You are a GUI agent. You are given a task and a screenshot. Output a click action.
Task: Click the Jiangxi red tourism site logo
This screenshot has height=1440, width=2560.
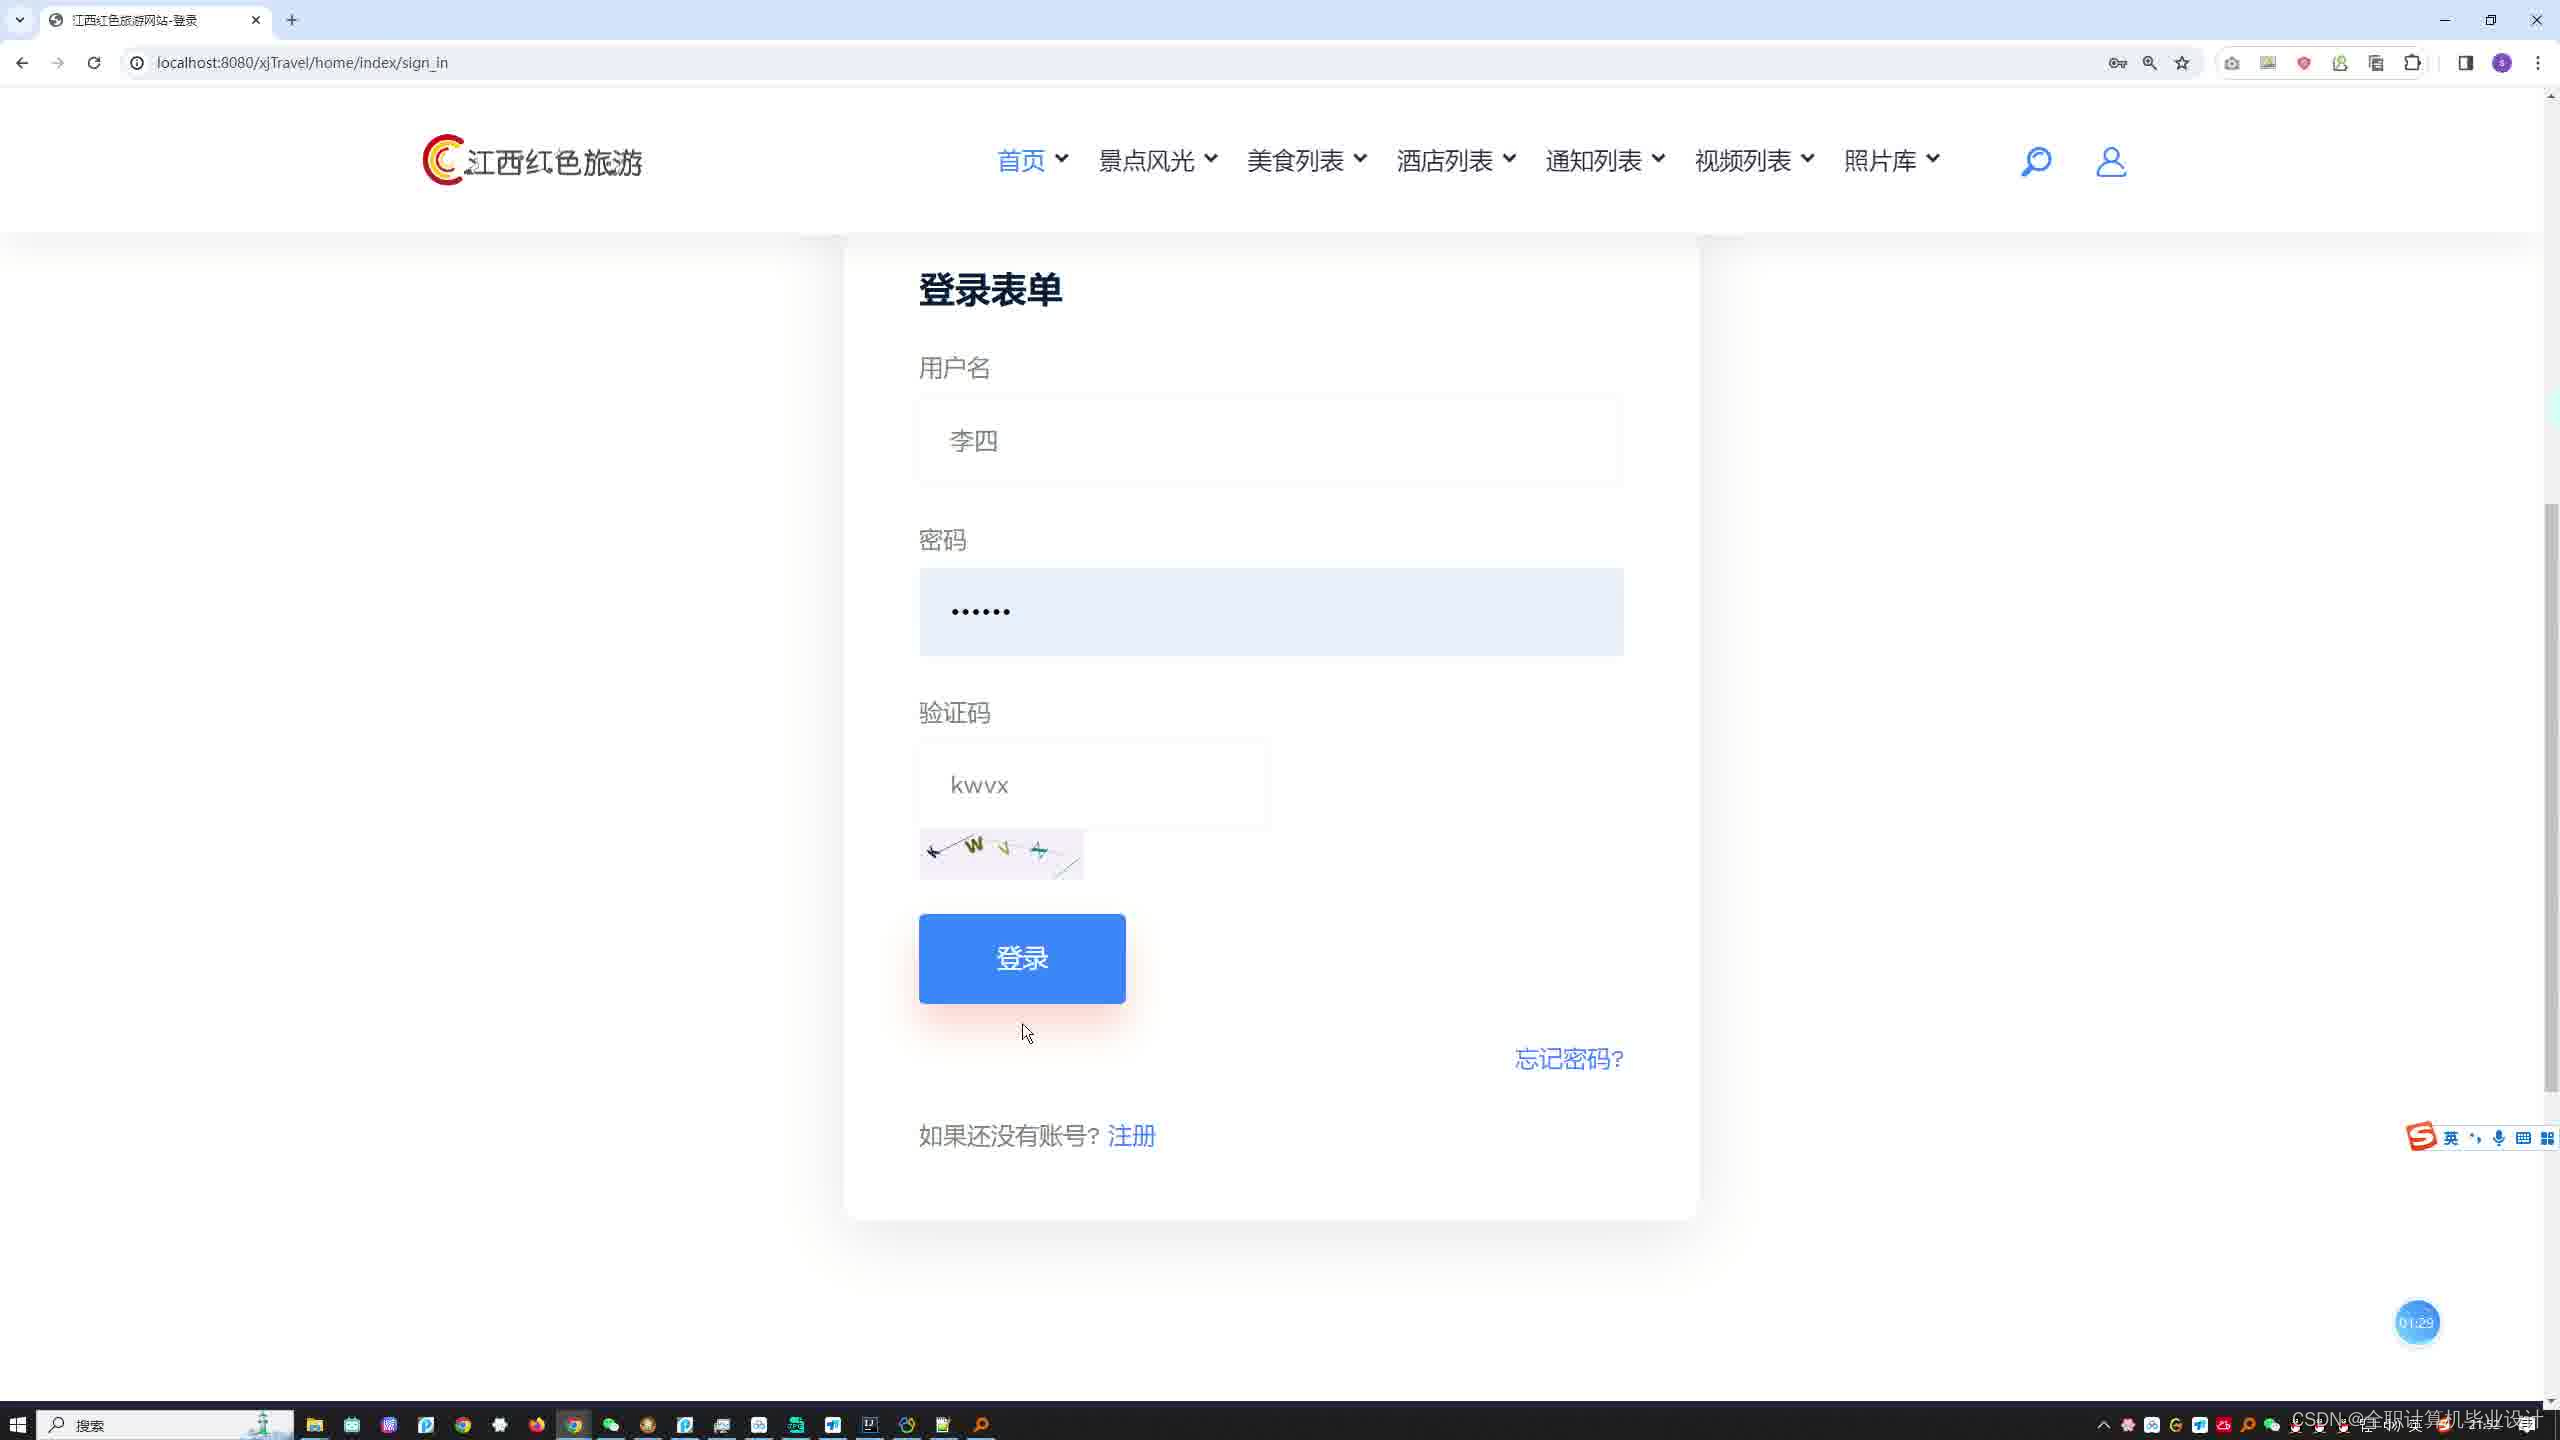pos(532,160)
